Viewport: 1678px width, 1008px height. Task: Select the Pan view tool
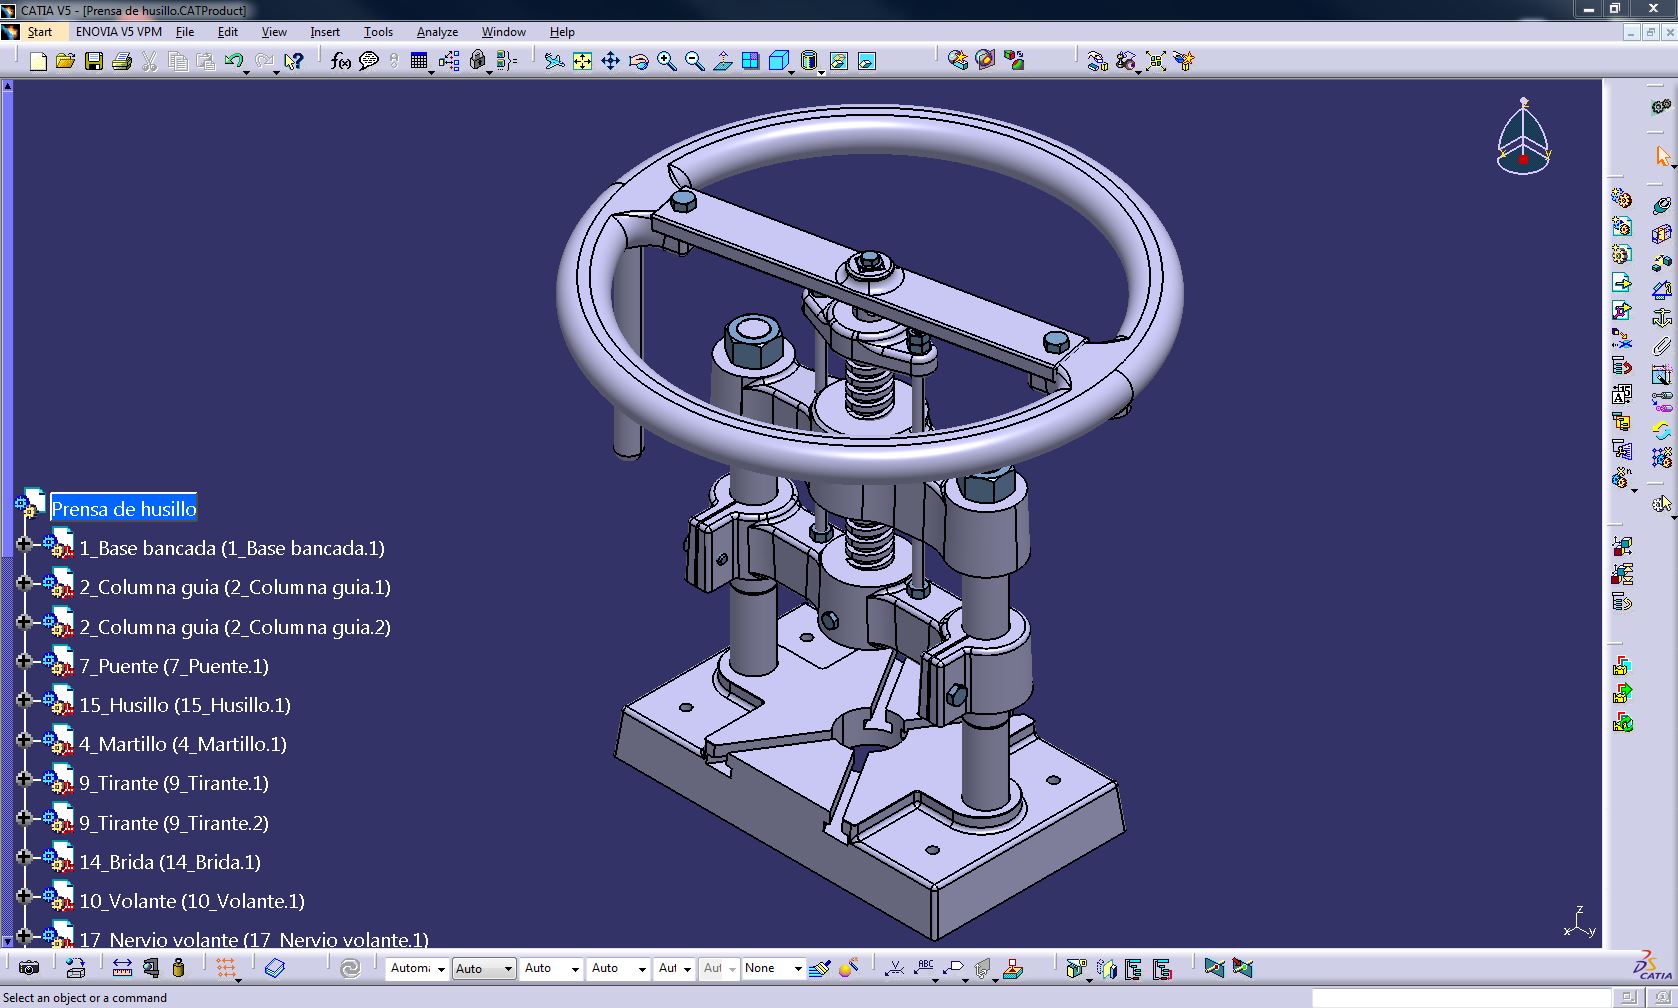pyautogui.click(x=610, y=61)
